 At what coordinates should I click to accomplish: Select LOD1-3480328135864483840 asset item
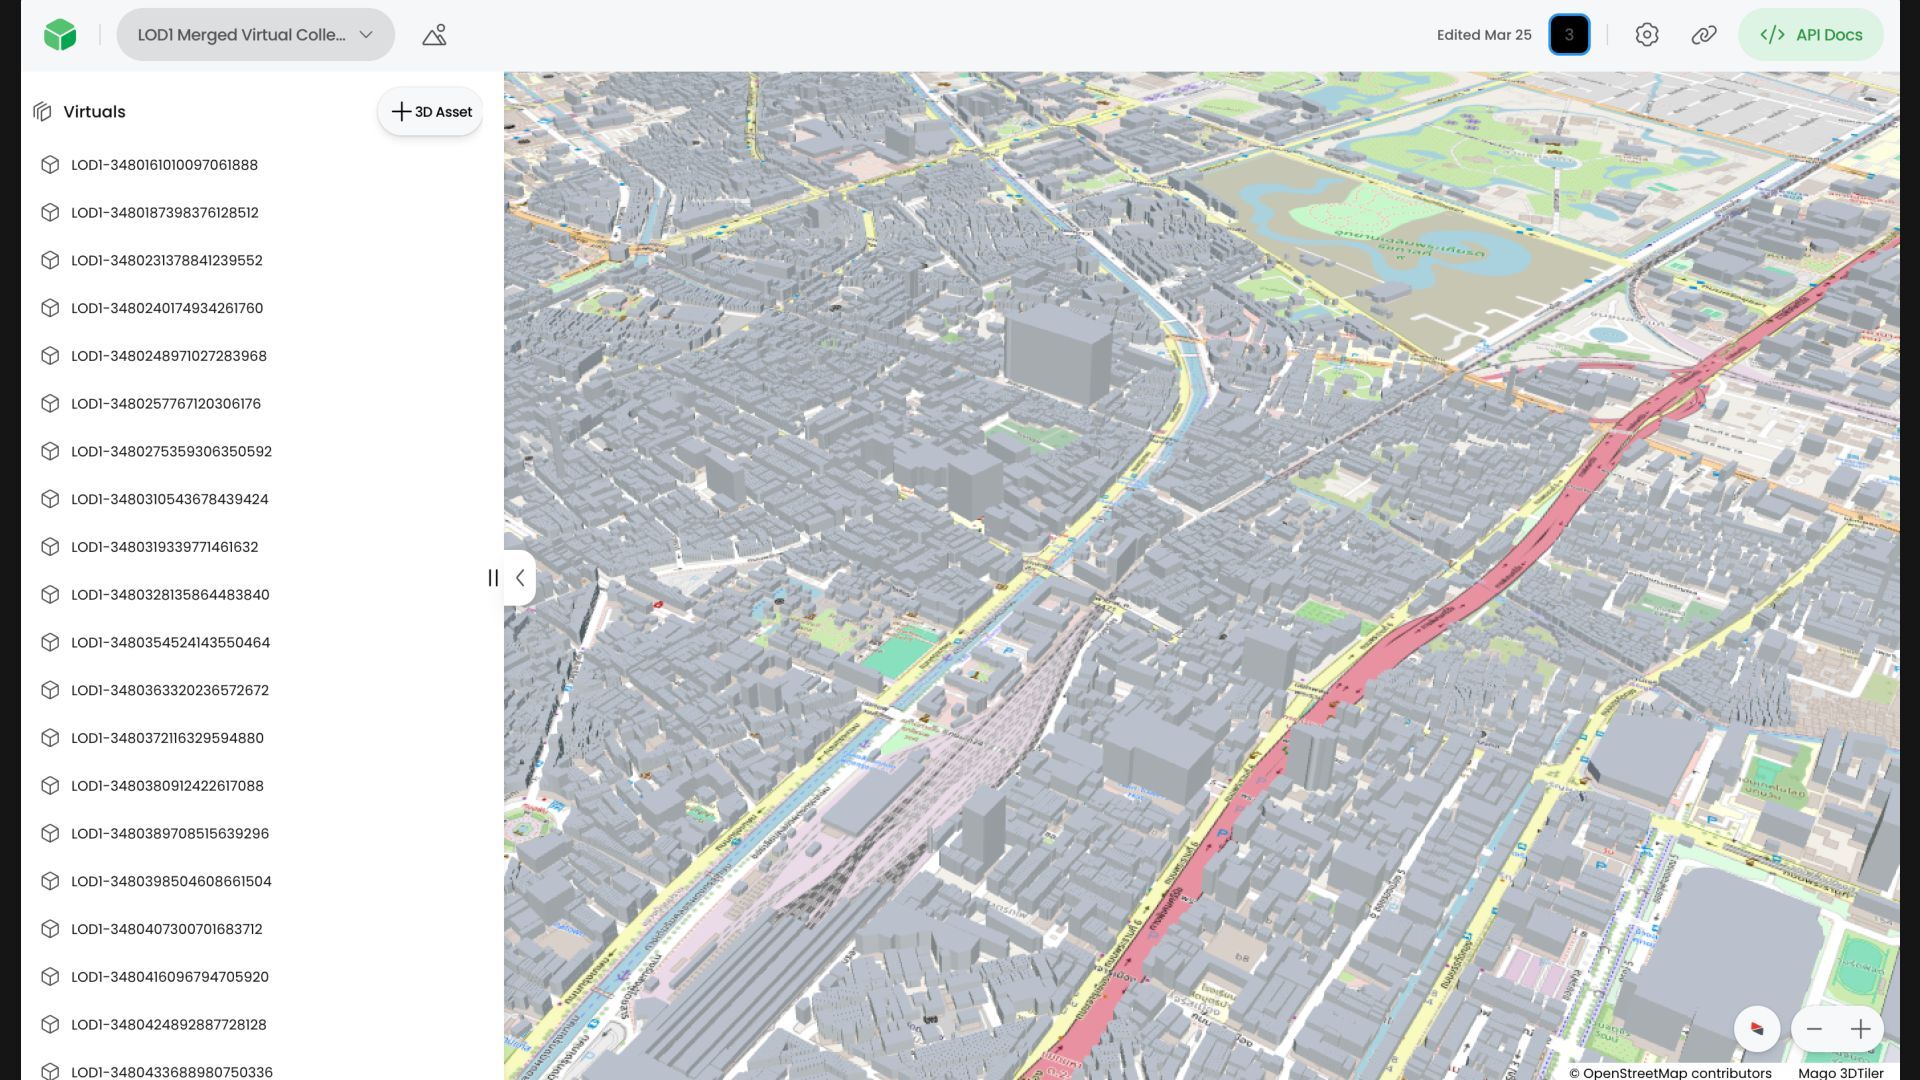coord(170,595)
